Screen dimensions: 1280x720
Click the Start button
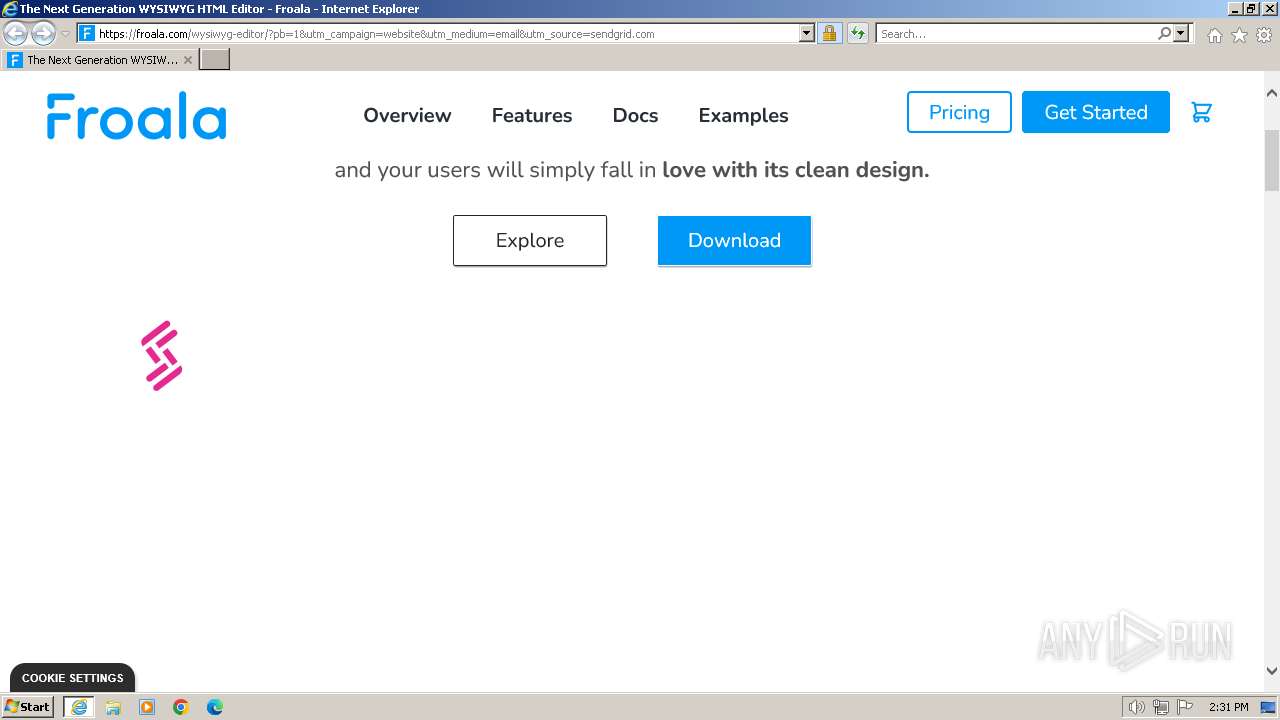28,706
